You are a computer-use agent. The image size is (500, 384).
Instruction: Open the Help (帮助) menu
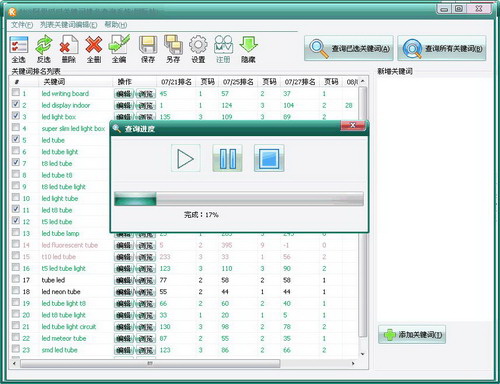pyautogui.click(x=116, y=25)
